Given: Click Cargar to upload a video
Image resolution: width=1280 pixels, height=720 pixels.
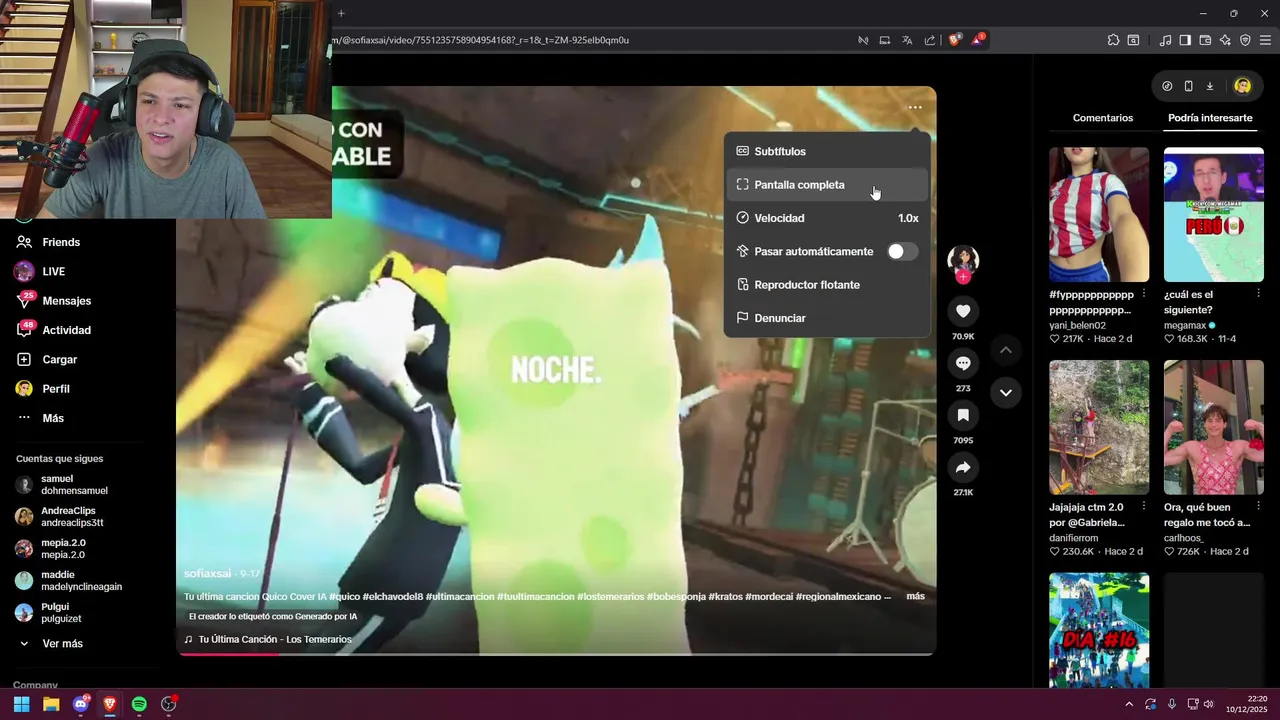Looking at the screenshot, I should pyautogui.click(x=48, y=359).
